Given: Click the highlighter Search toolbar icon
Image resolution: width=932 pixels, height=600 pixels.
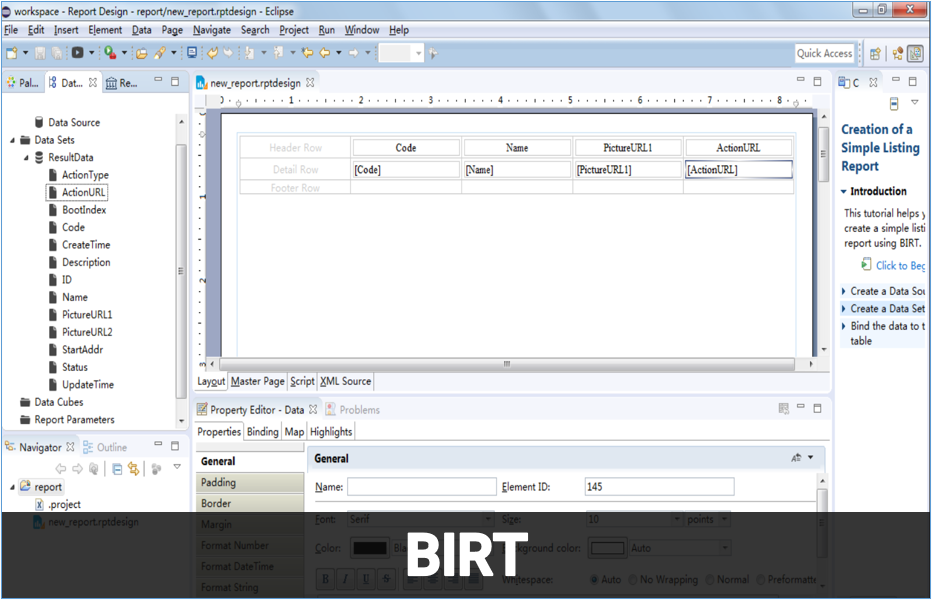Looking at the screenshot, I should [159, 53].
